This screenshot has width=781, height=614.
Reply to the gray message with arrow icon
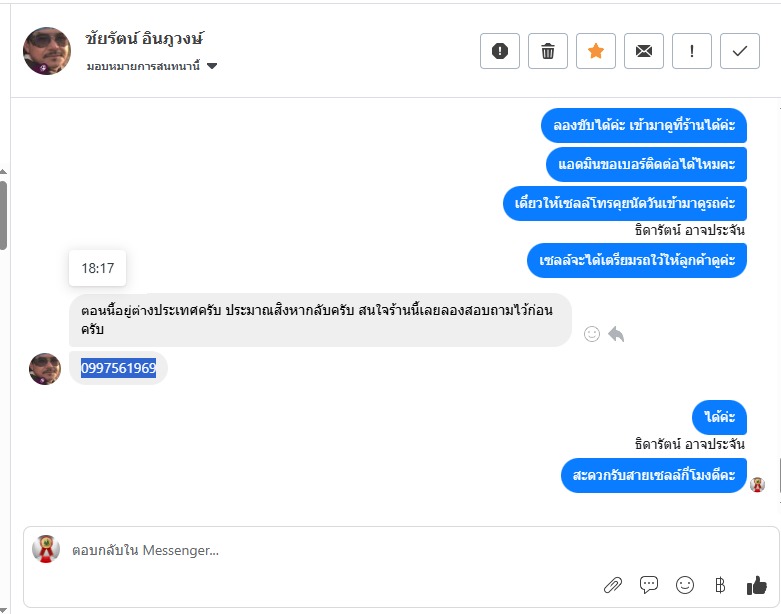(x=616, y=334)
